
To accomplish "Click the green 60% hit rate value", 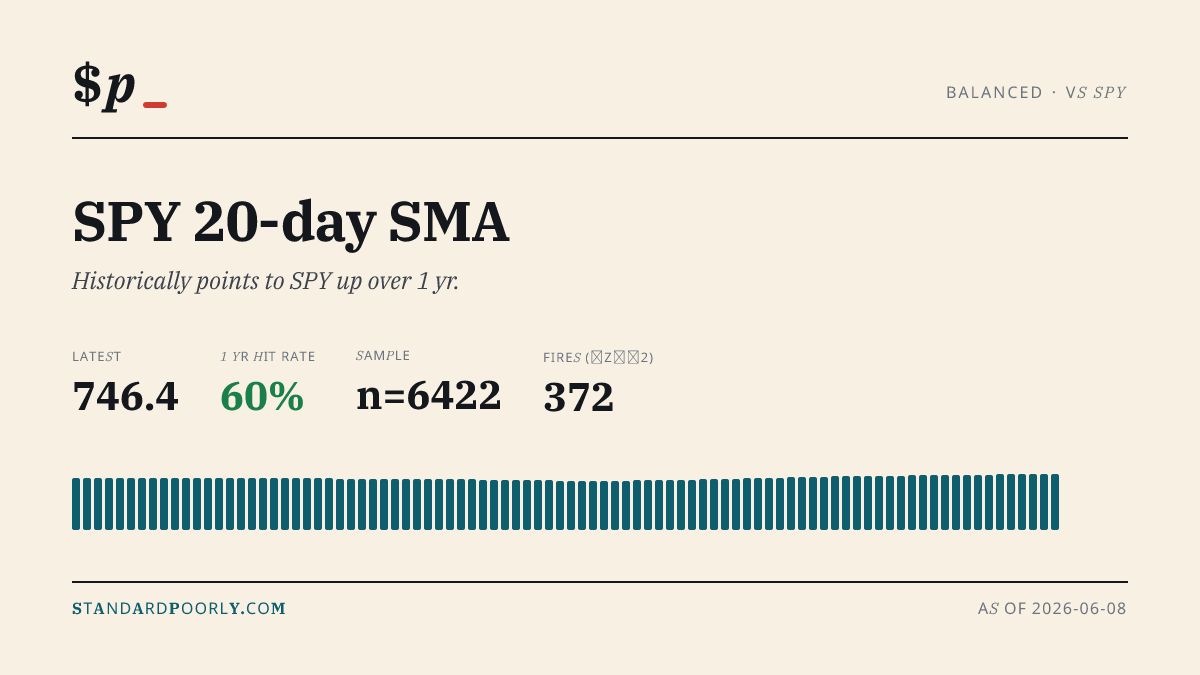I will tap(262, 396).
